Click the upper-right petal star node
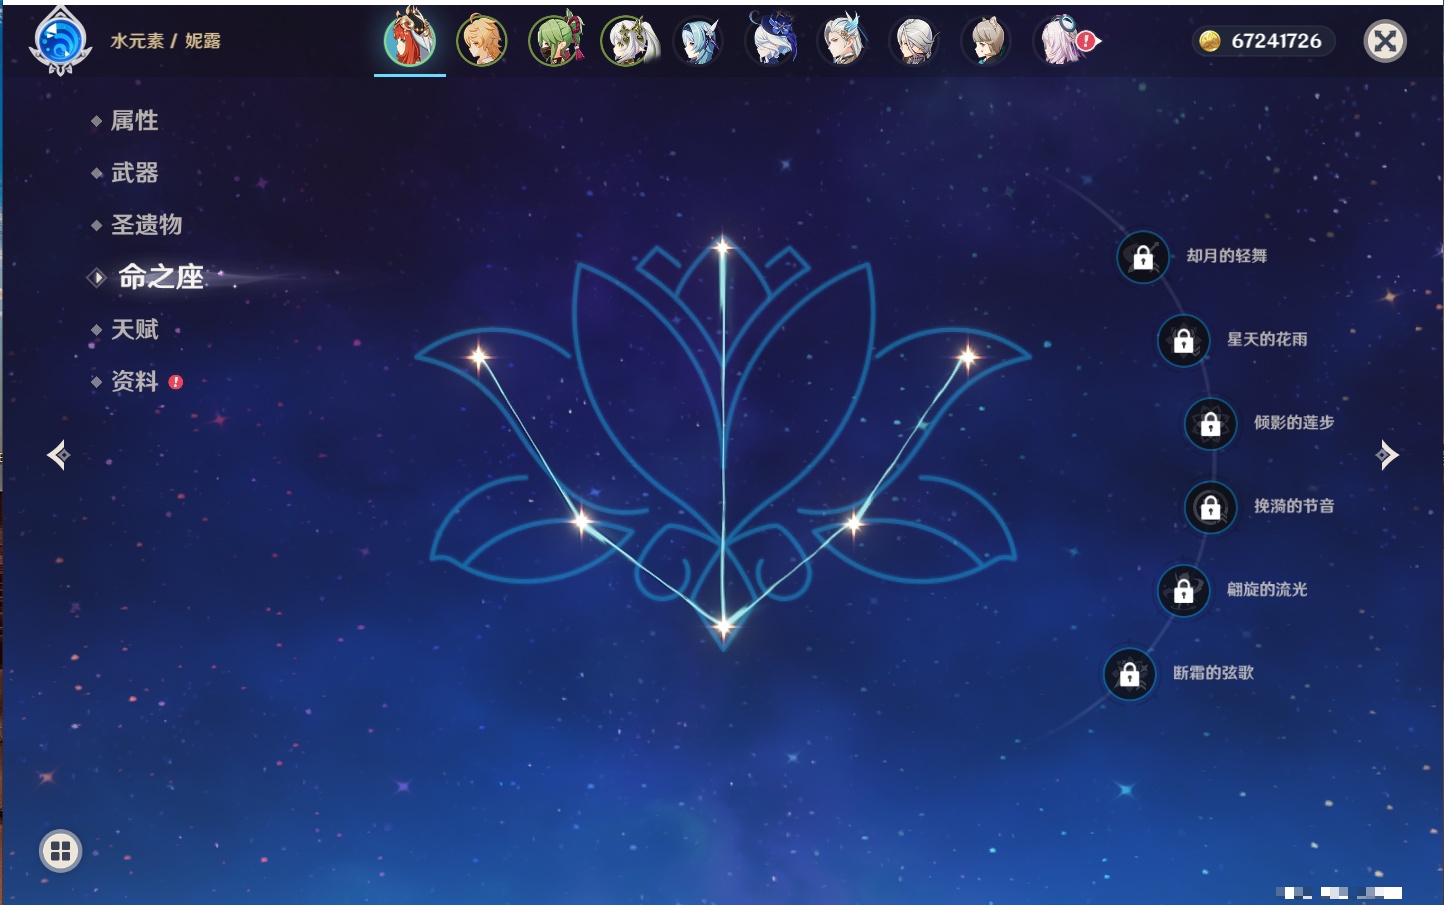This screenshot has width=1444, height=905. (967, 356)
